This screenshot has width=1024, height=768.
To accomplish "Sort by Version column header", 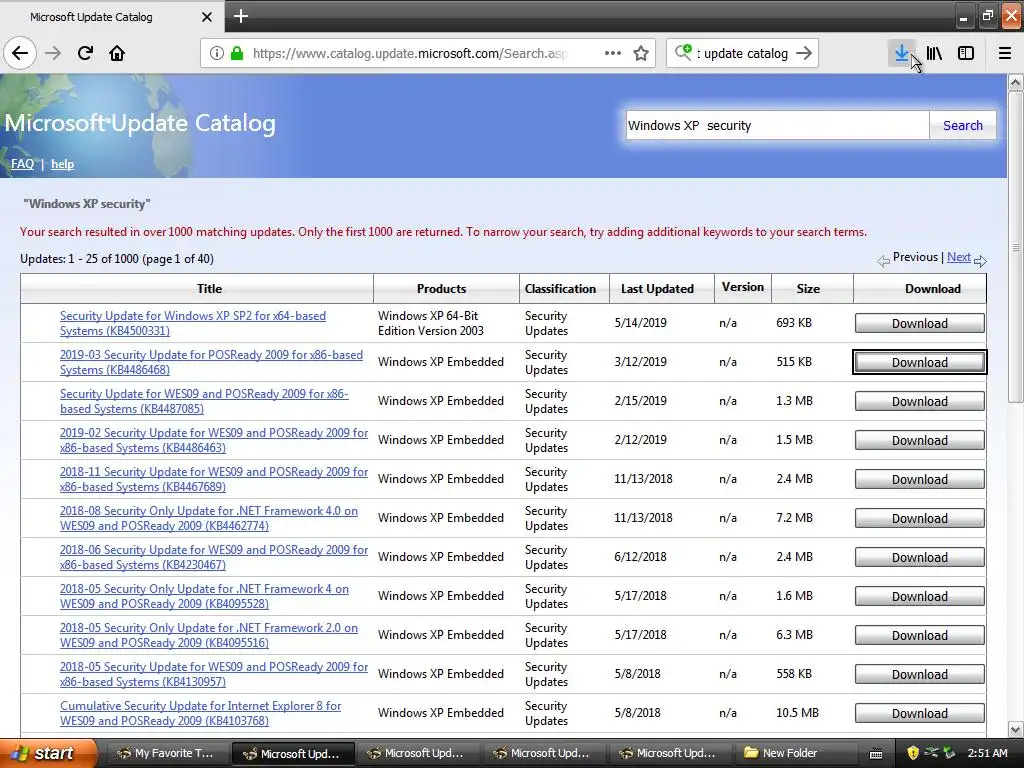I will pos(743,287).
